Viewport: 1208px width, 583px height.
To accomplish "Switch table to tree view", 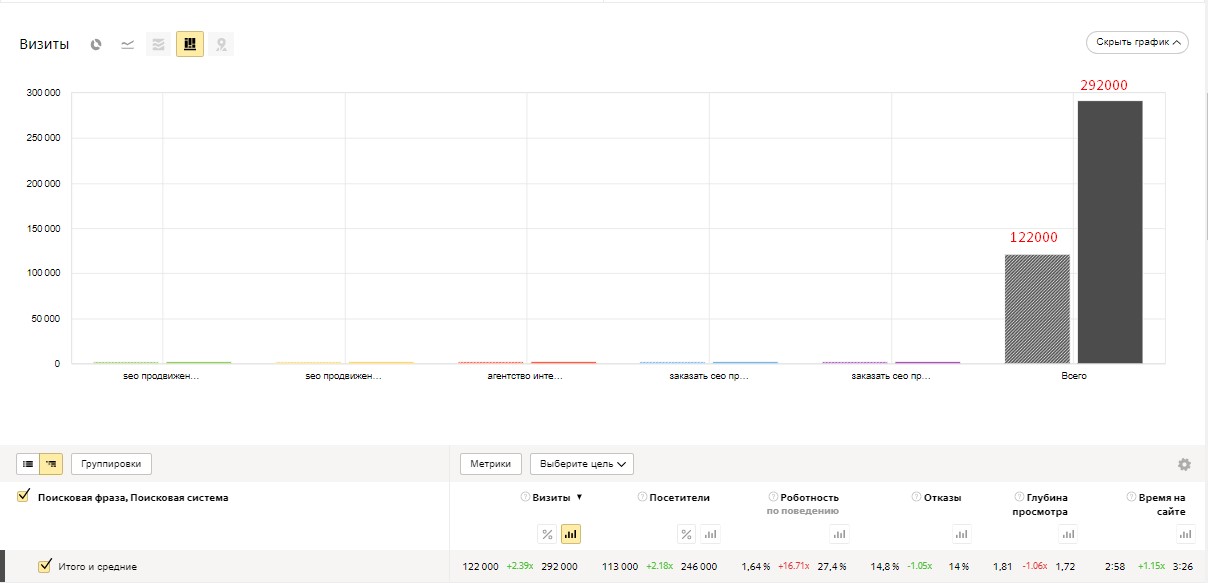I will (x=51, y=464).
